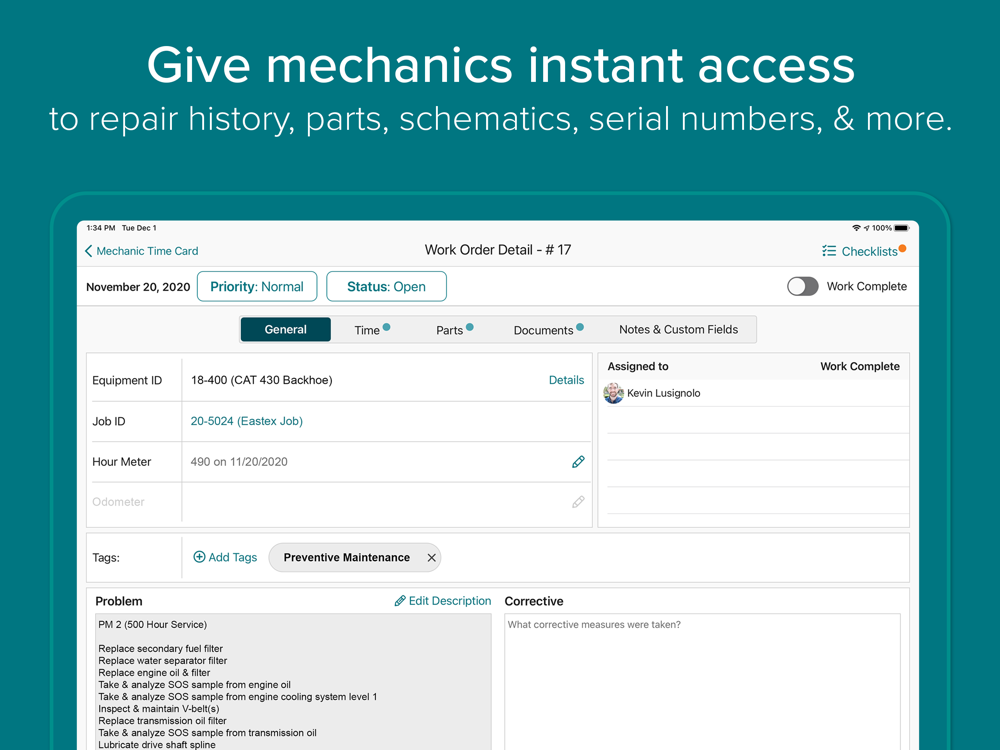Switch to the Parts tab
The height and width of the screenshot is (750, 1000).
454,330
